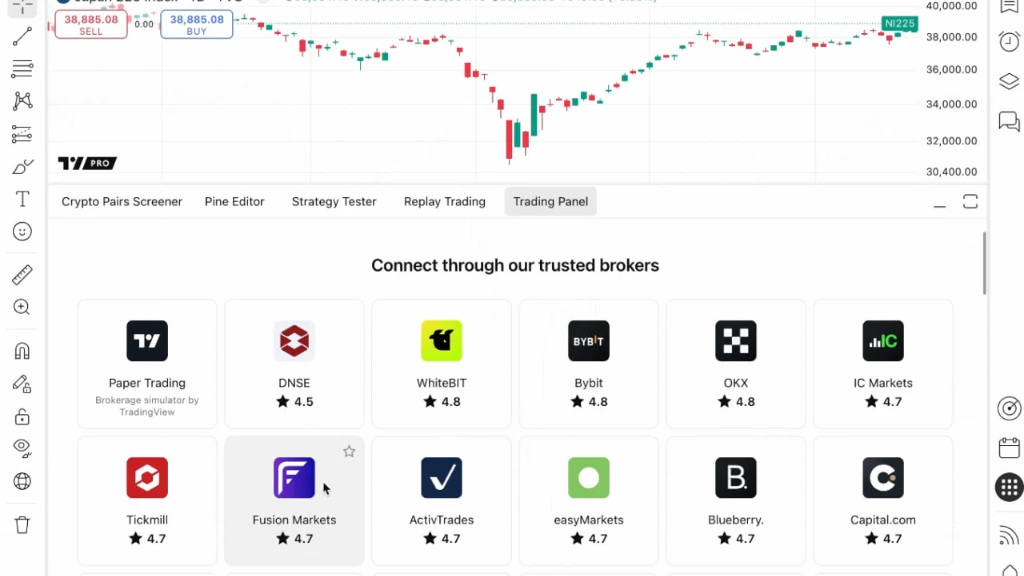Select the Paper Trading broker card
Viewport: 1024px width, 576px height.
coord(147,364)
